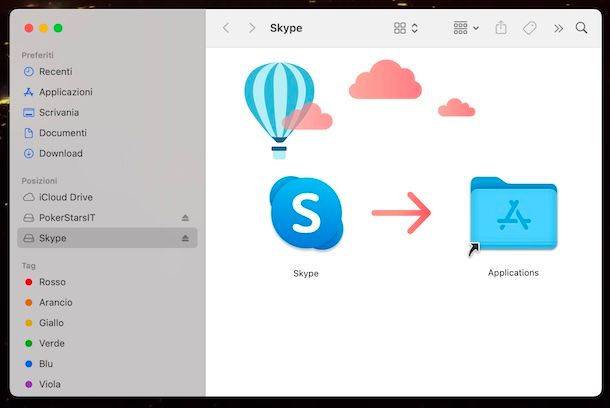Close the Finder window
The height and width of the screenshot is (408, 610).
(x=29, y=28)
